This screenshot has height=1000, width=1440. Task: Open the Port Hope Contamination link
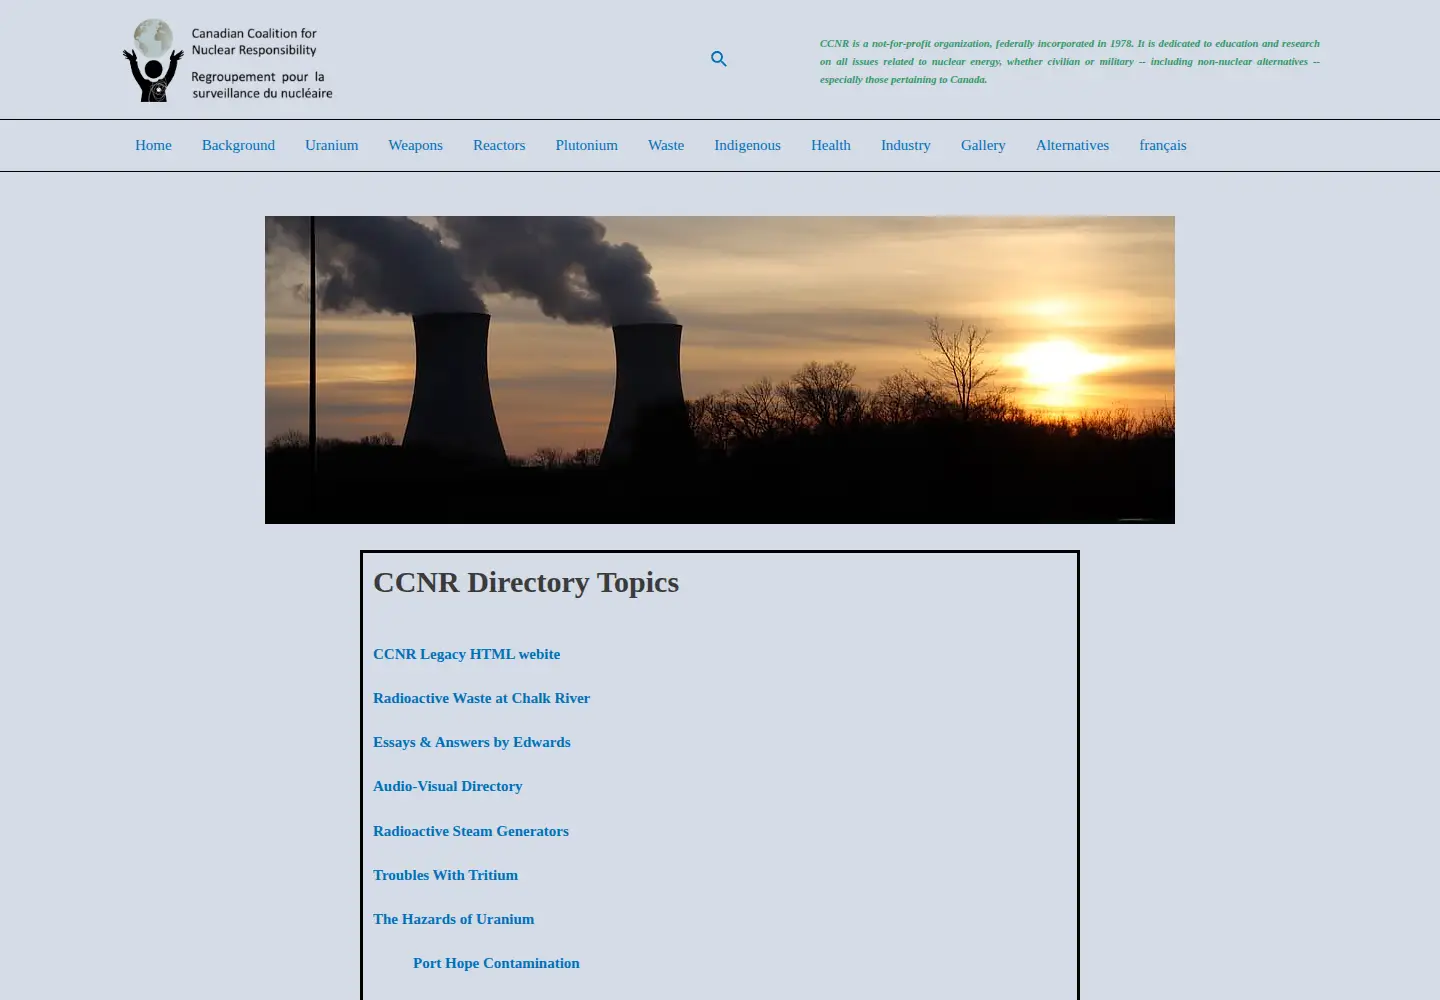(x=496, y=963)
